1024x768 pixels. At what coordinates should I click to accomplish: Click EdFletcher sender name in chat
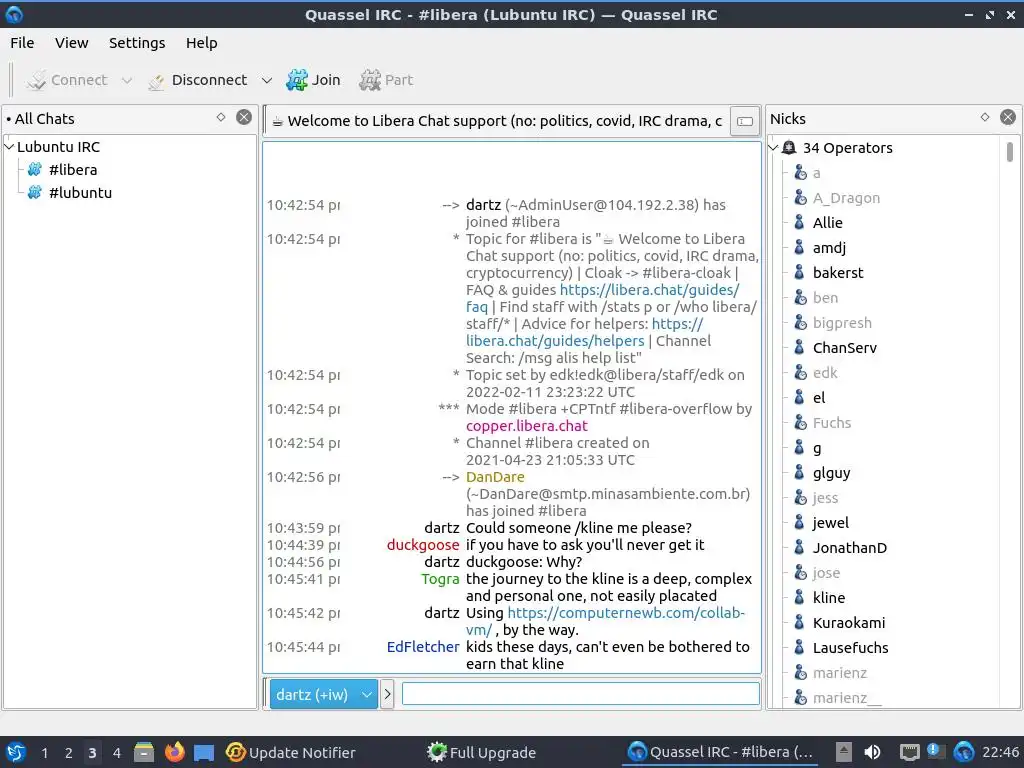tap(423, 647)
